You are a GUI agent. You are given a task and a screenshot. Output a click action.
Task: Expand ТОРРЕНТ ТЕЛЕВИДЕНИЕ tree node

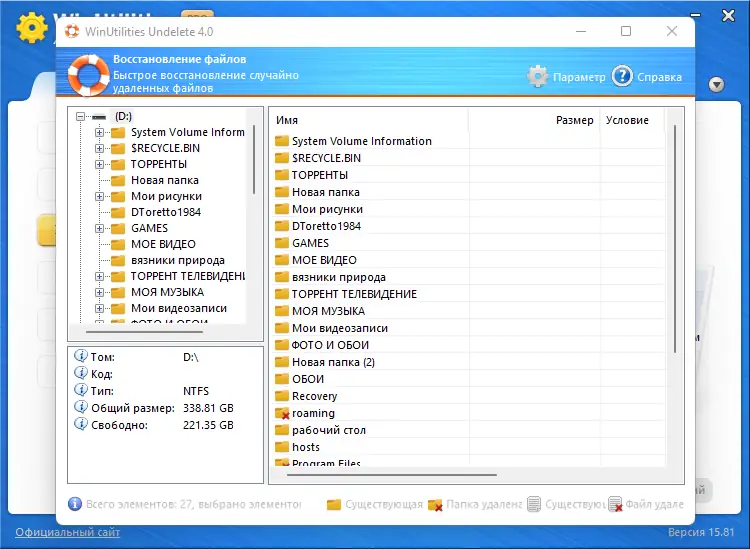(99, 276)
